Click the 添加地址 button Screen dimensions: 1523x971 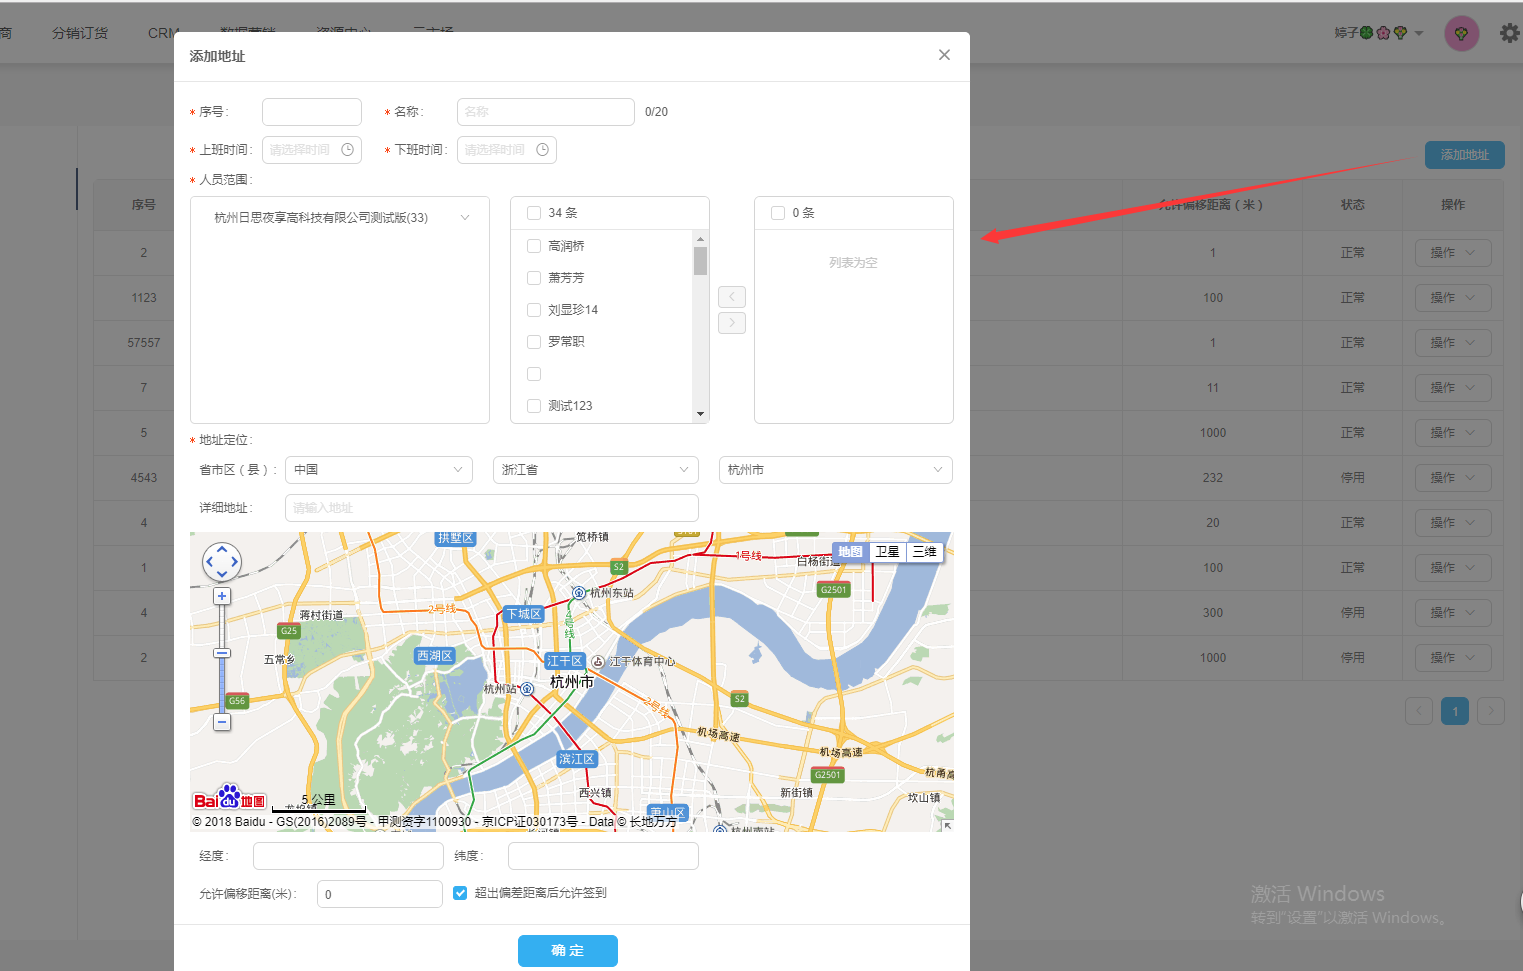pos(1464,155)
